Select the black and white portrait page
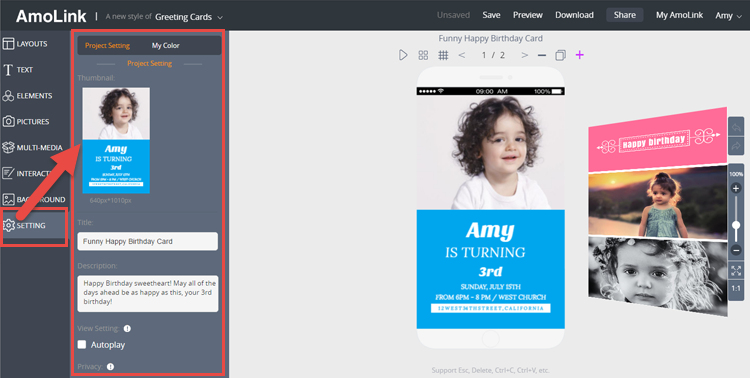750x378 pixels. coord(657,275)
